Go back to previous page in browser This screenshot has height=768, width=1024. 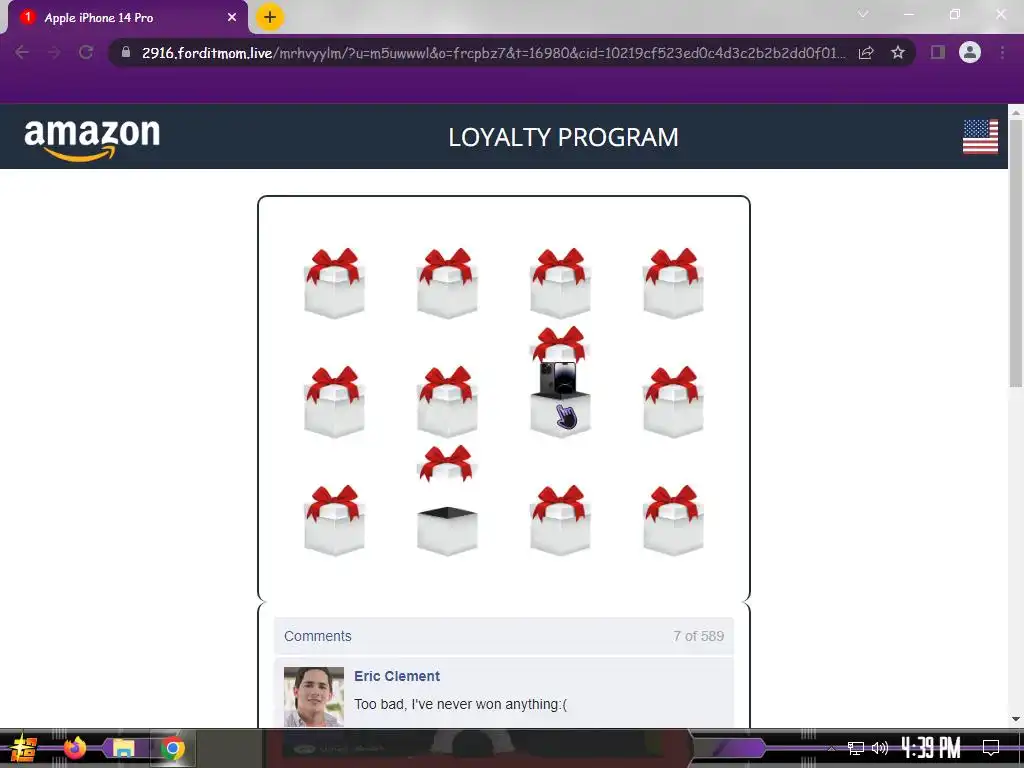(22, 52)
